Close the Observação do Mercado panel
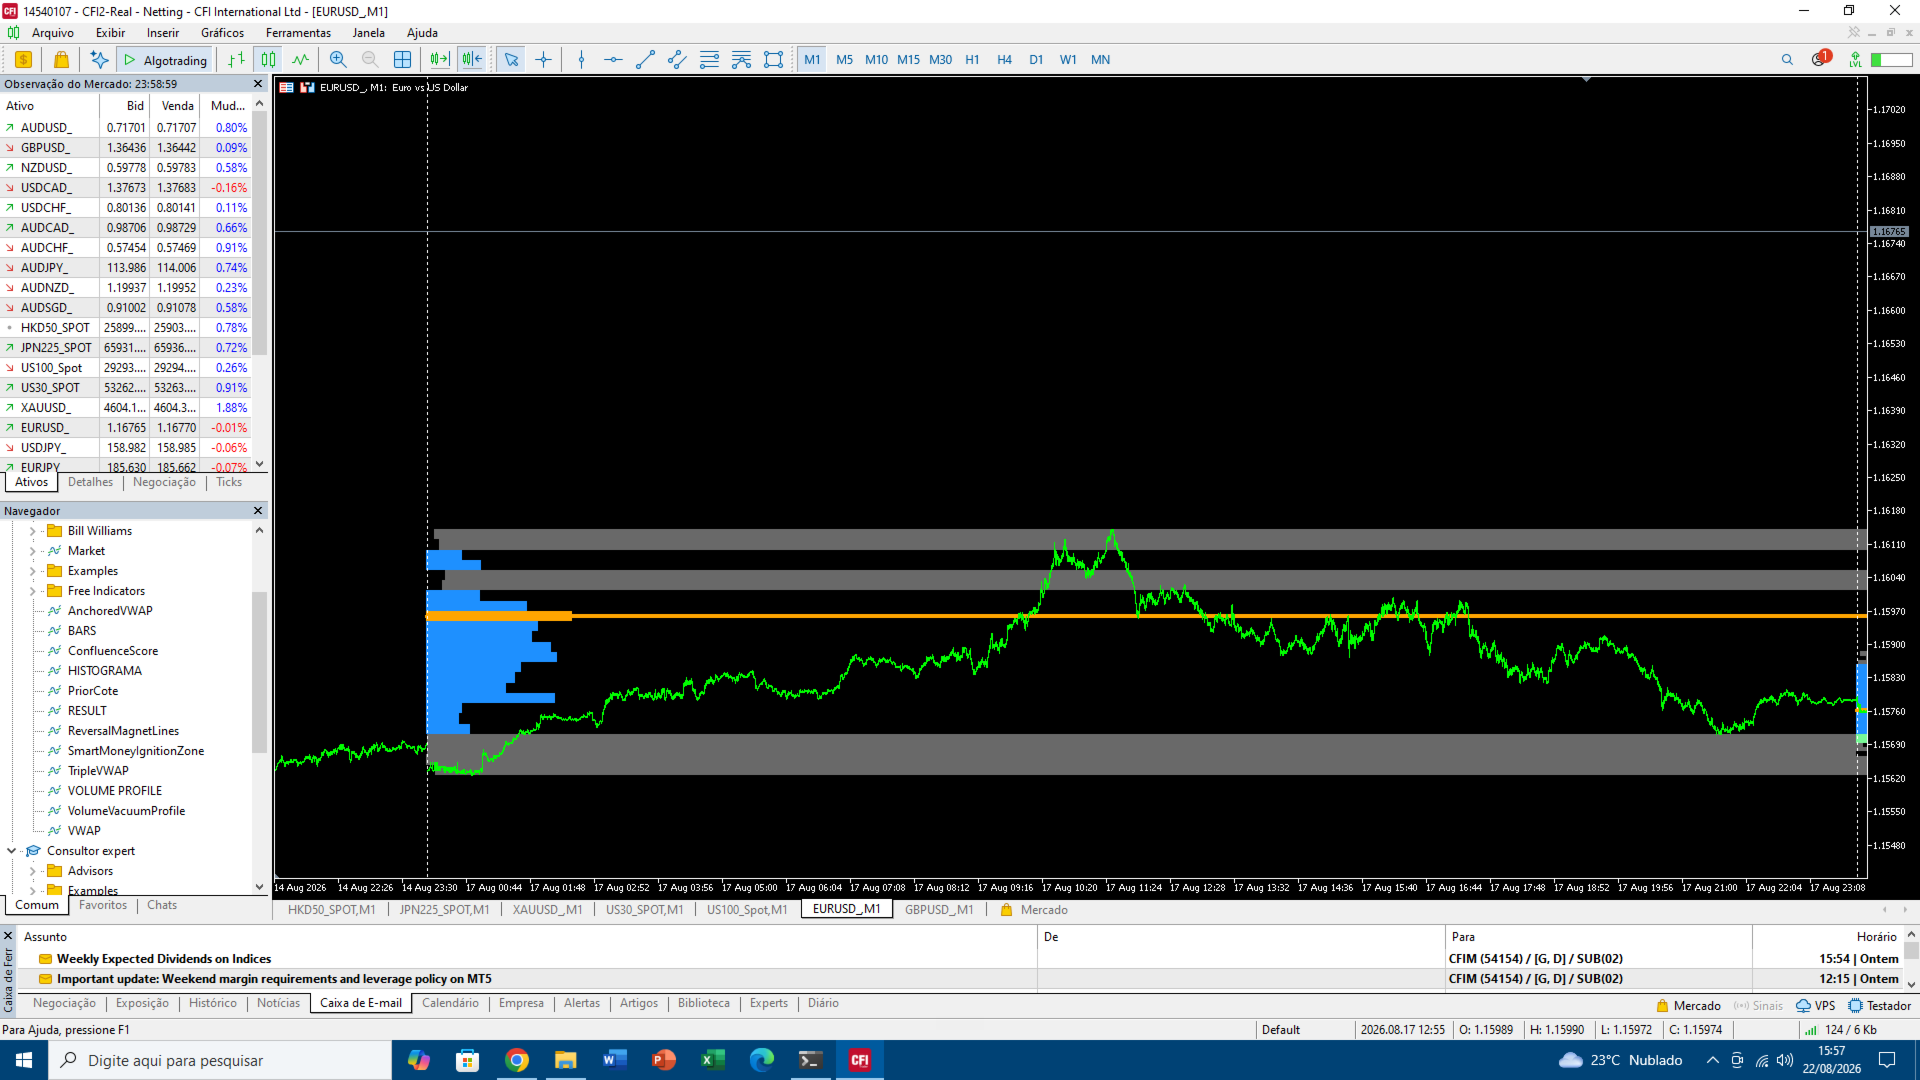The image size is (1920, 1080). (258, 84)
